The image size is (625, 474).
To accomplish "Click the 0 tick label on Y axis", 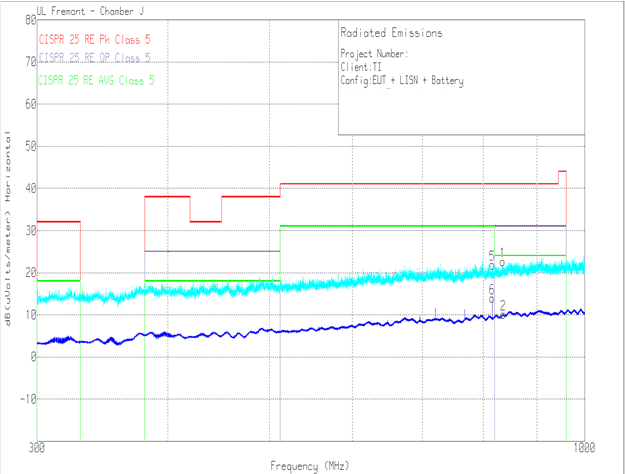I will (x=30, y=357).
